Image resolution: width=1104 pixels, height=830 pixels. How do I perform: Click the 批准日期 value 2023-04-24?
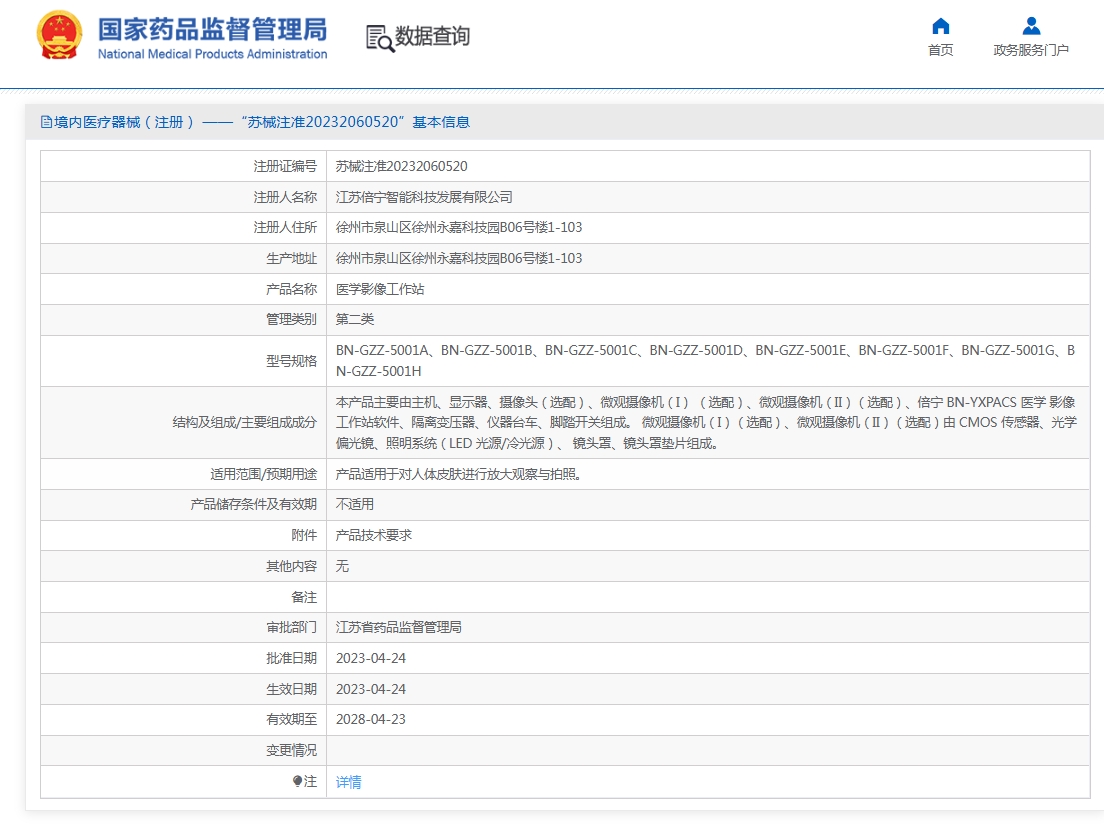coord(371,658)
